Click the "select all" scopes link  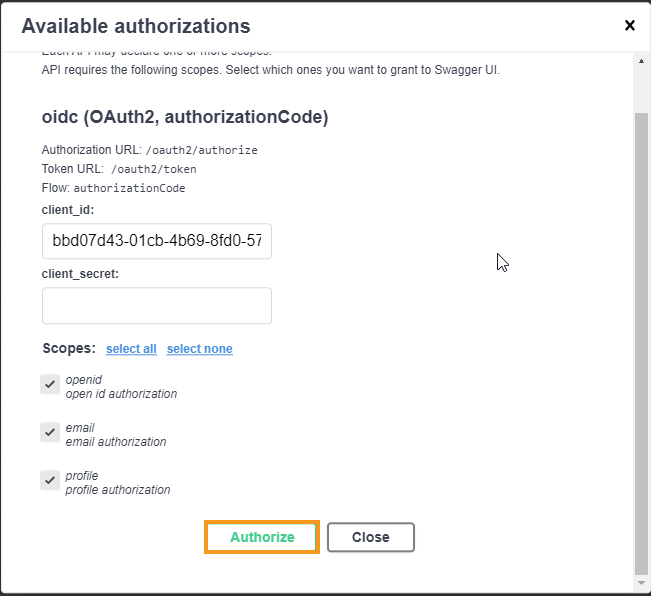(x=131, y=349)
